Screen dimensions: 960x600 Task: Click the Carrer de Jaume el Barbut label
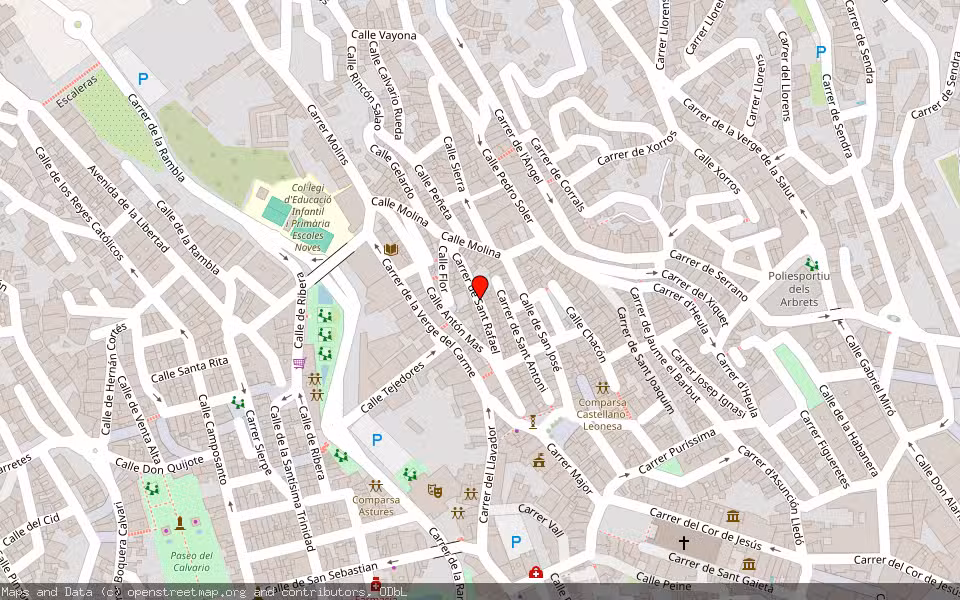point(665,345)
